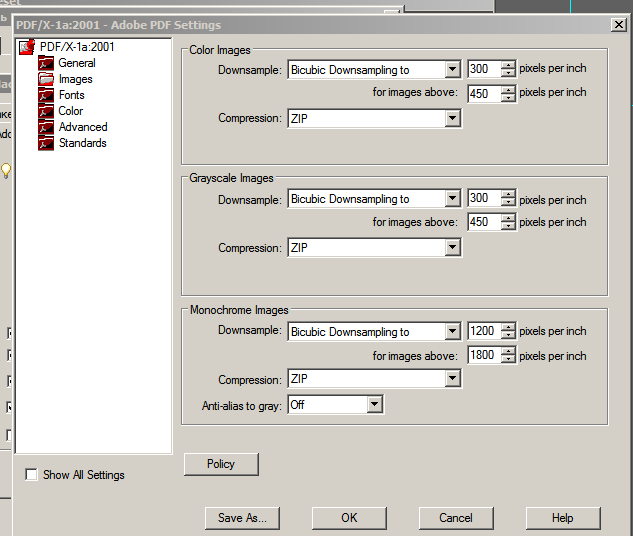Click Grayscale Images 450 threshold field

click(484, 222)
